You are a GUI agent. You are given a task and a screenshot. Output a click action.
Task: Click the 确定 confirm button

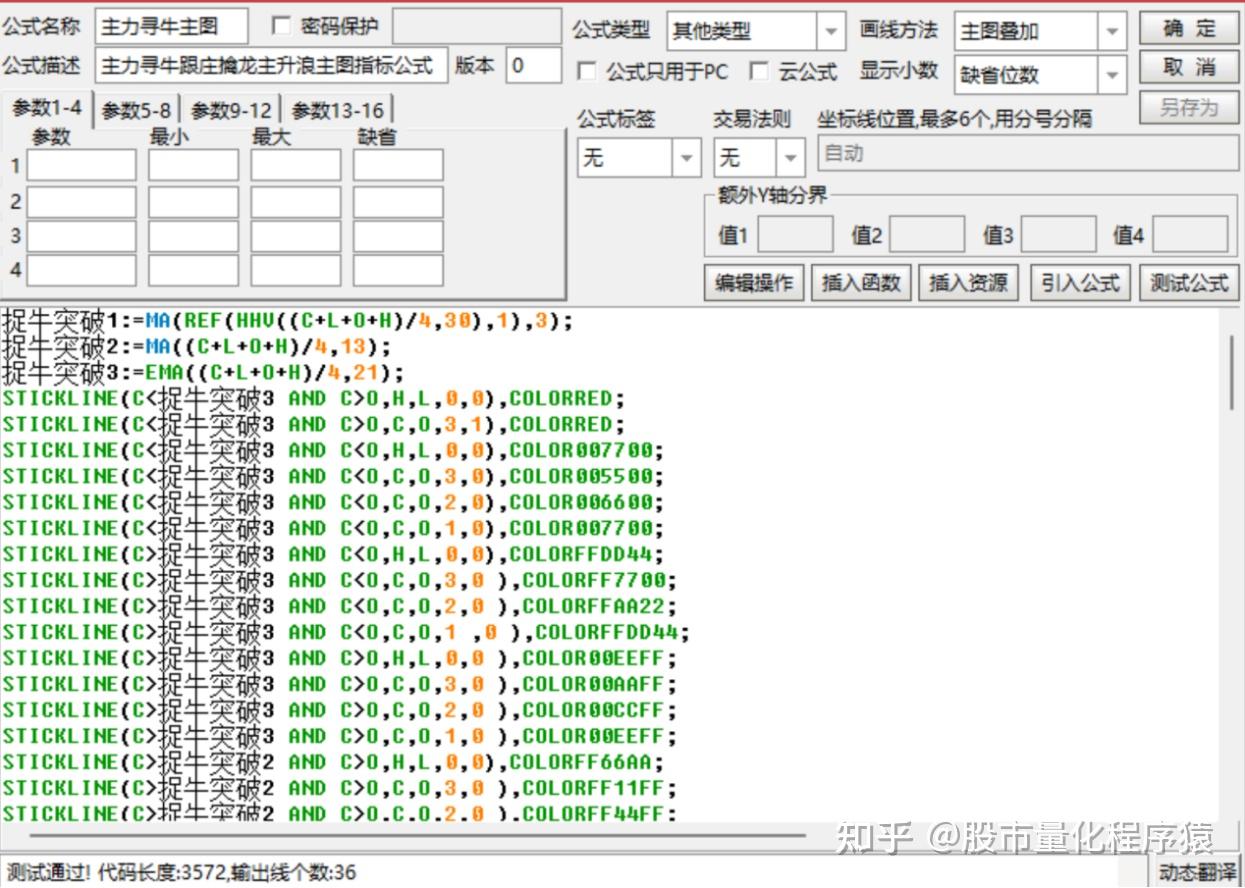pyautogui.click(x=1189, y=28)
